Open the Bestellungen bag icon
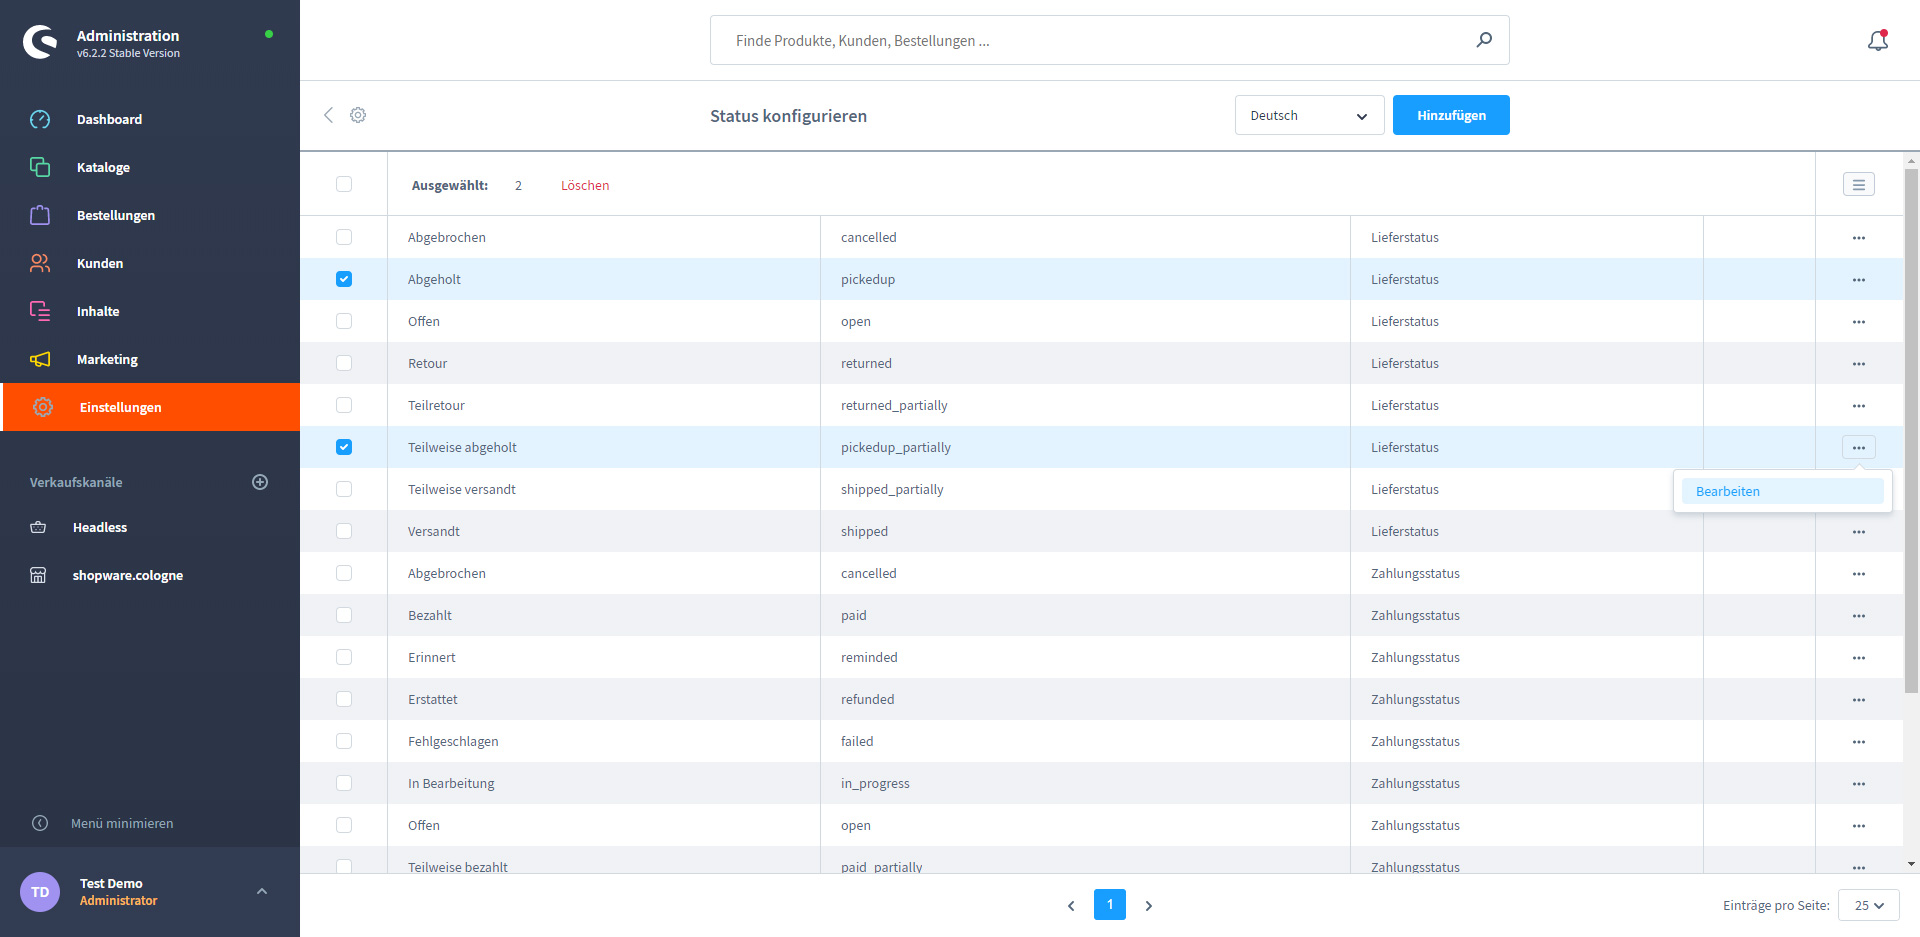Image resolution: width=1920 pixels, height=937 pixels. 40,215
